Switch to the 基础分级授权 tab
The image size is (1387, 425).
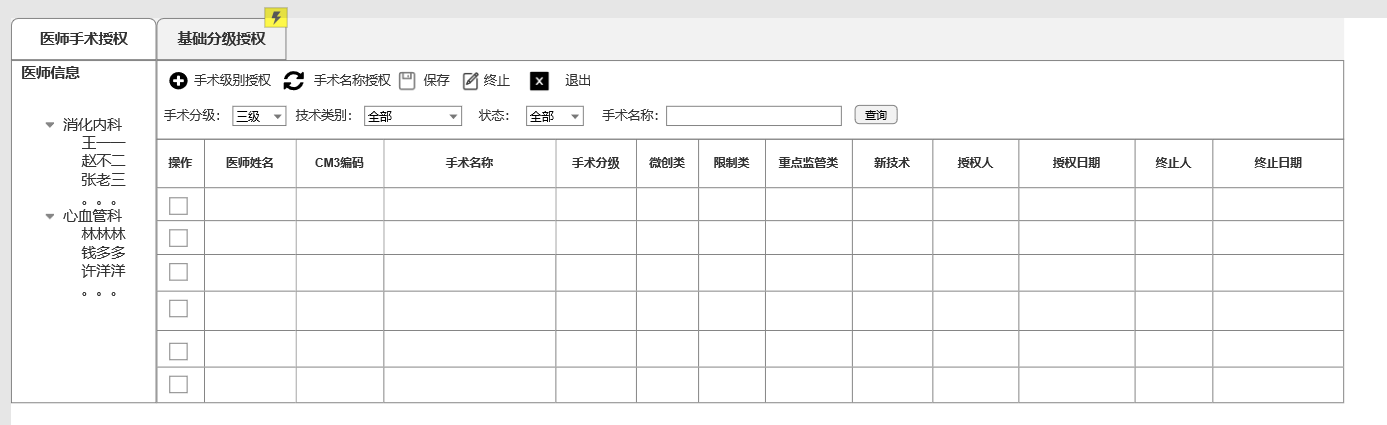(221, 39)
